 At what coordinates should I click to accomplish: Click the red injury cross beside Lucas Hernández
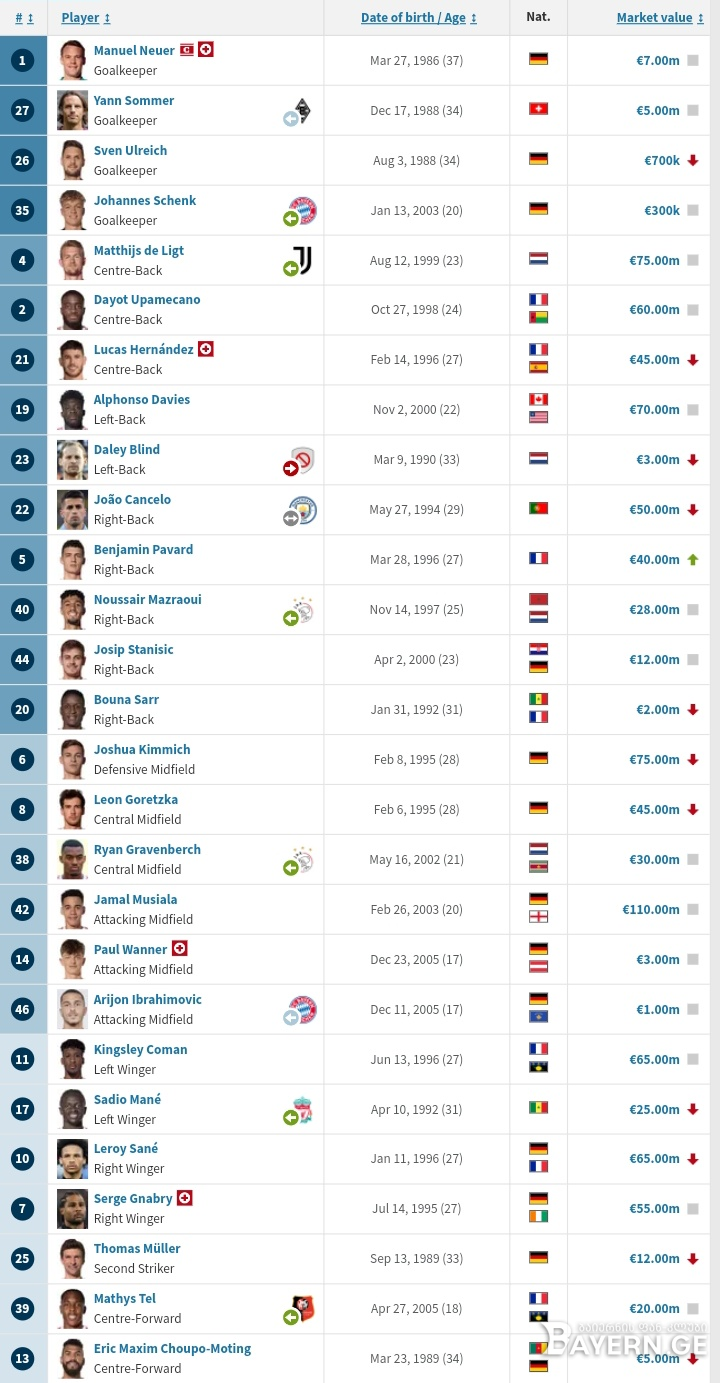point(206,349)
